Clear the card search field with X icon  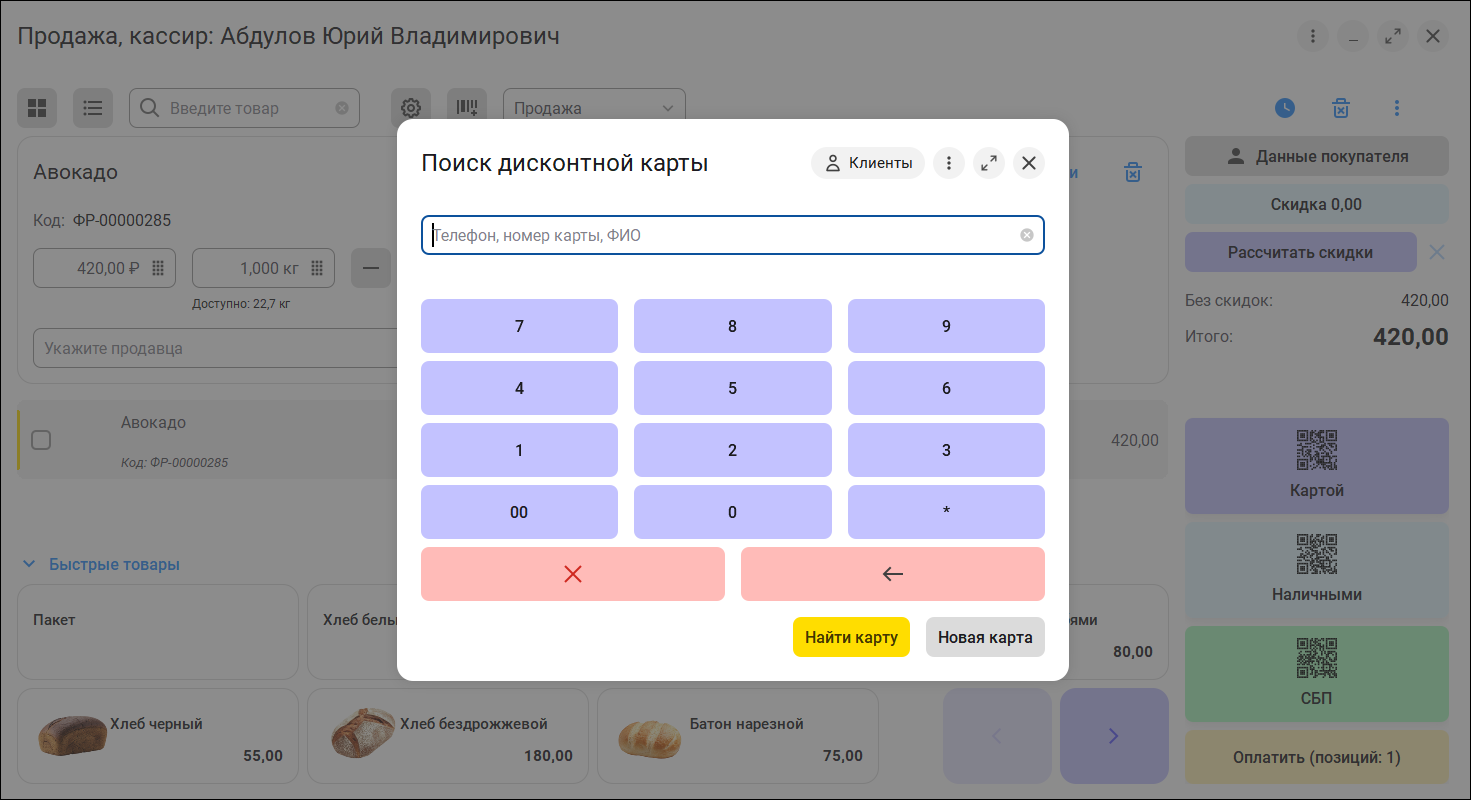pyautogui.click(x=1027, y=235)
